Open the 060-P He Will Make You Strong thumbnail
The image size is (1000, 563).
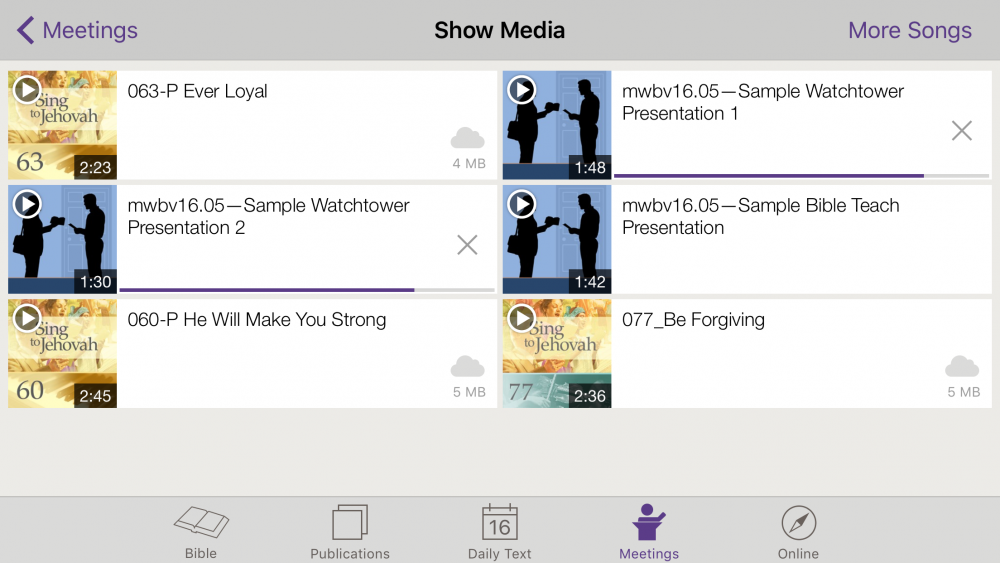(62, 354)
